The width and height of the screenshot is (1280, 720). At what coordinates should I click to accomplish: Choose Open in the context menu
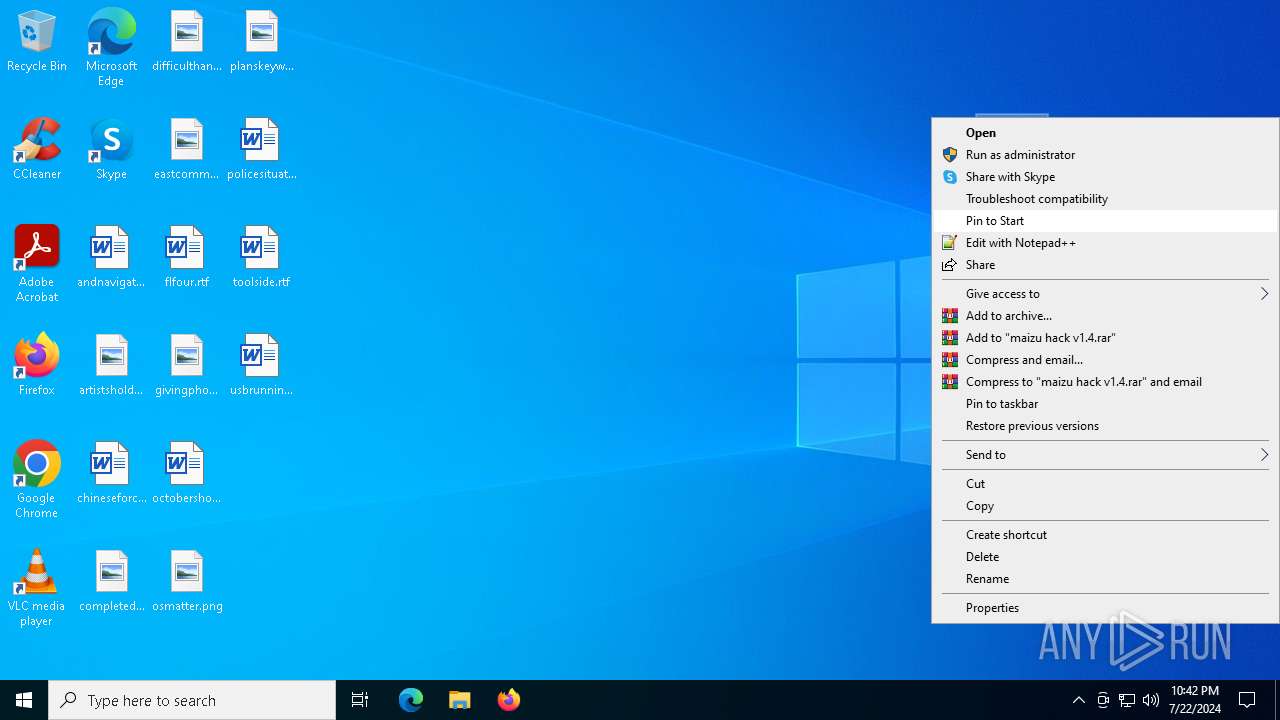click(1105, 133)
